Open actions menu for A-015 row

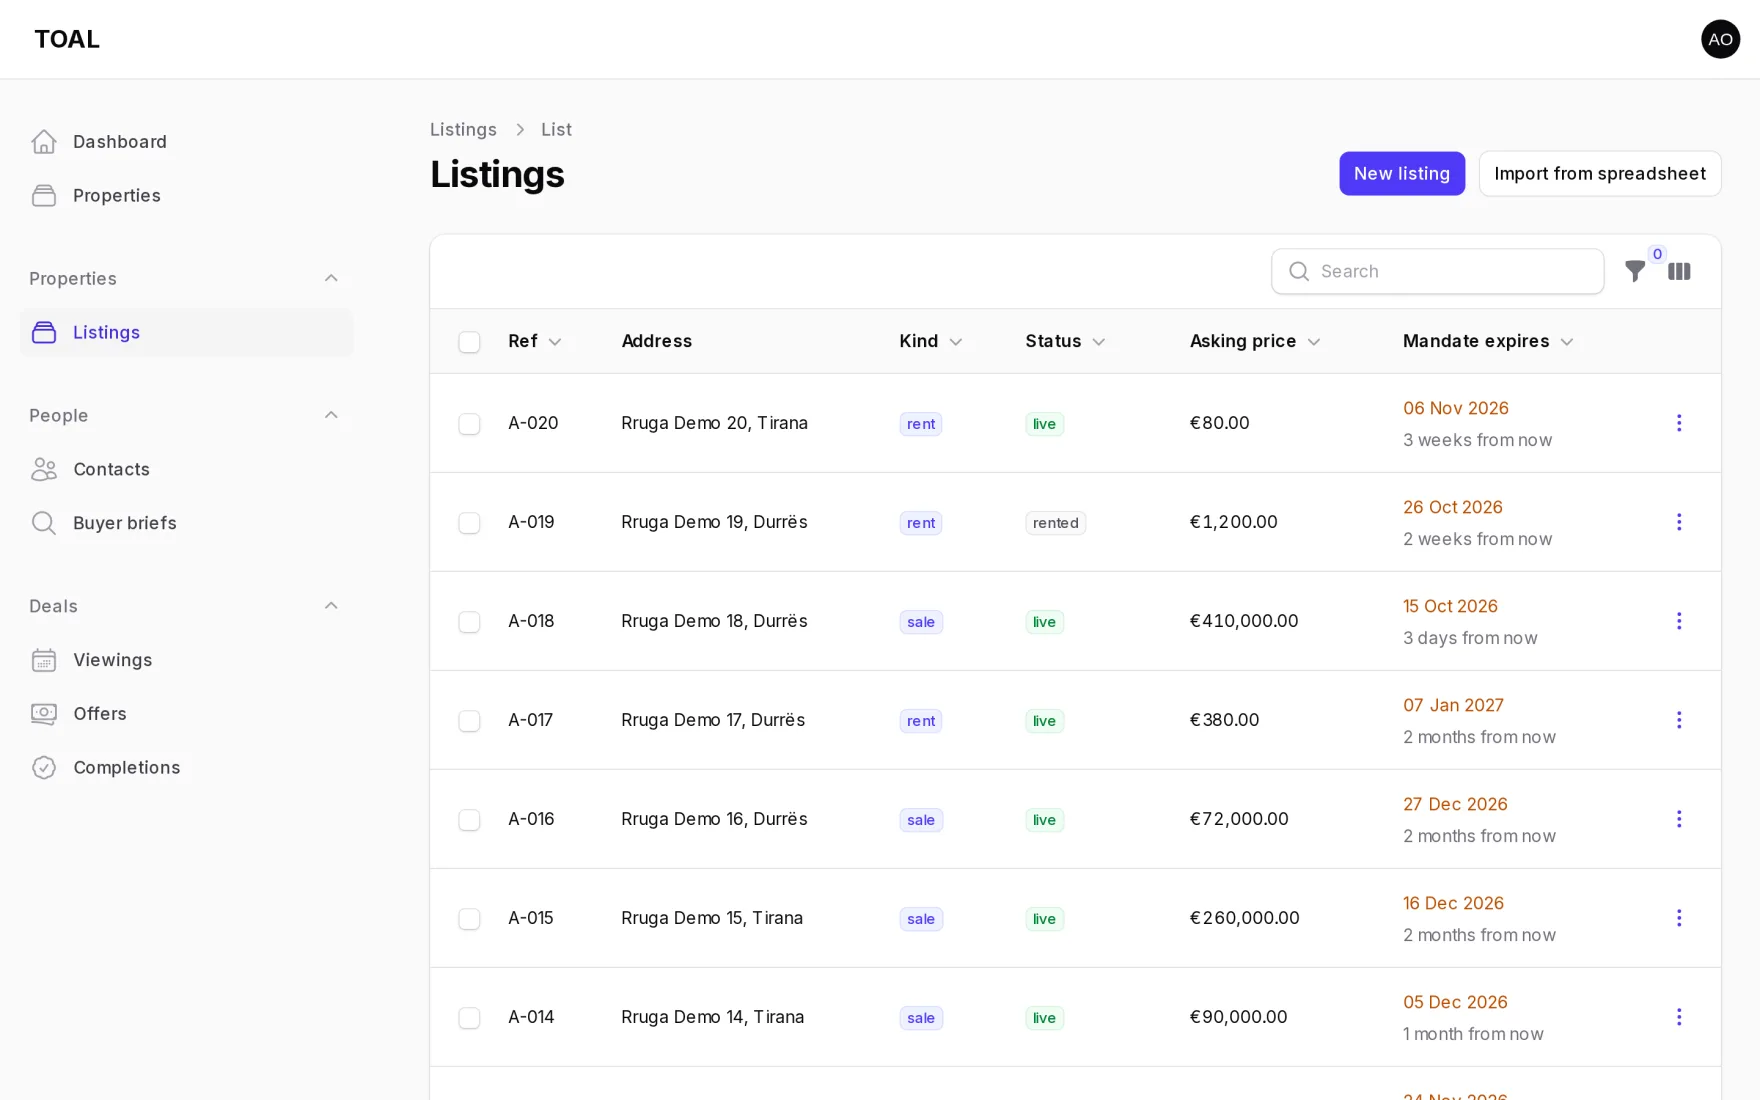1679,918
